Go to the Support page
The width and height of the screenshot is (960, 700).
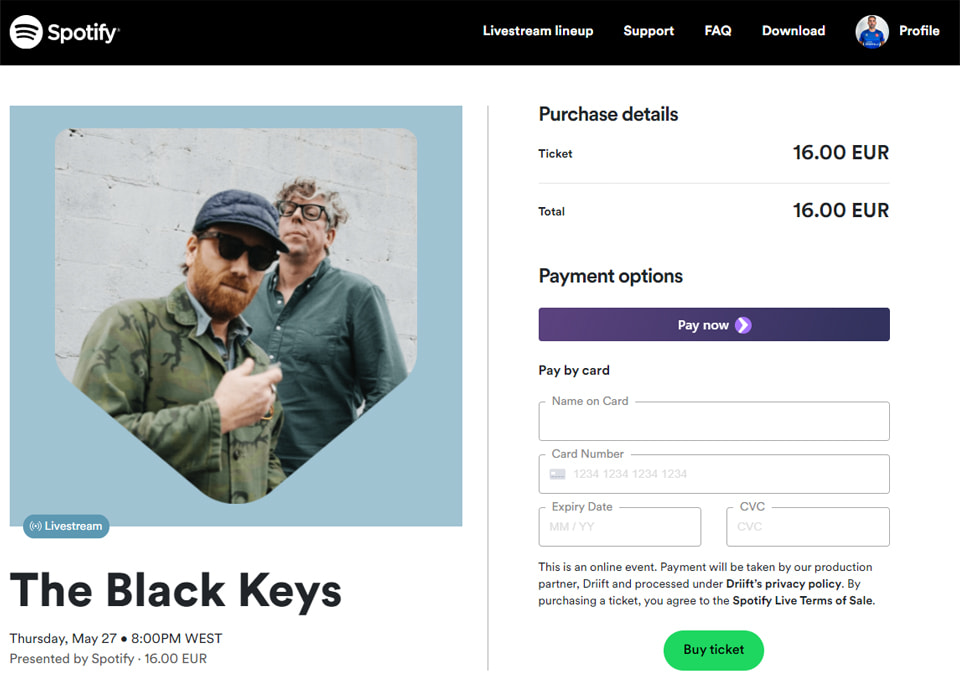click(x=648, y=31)
